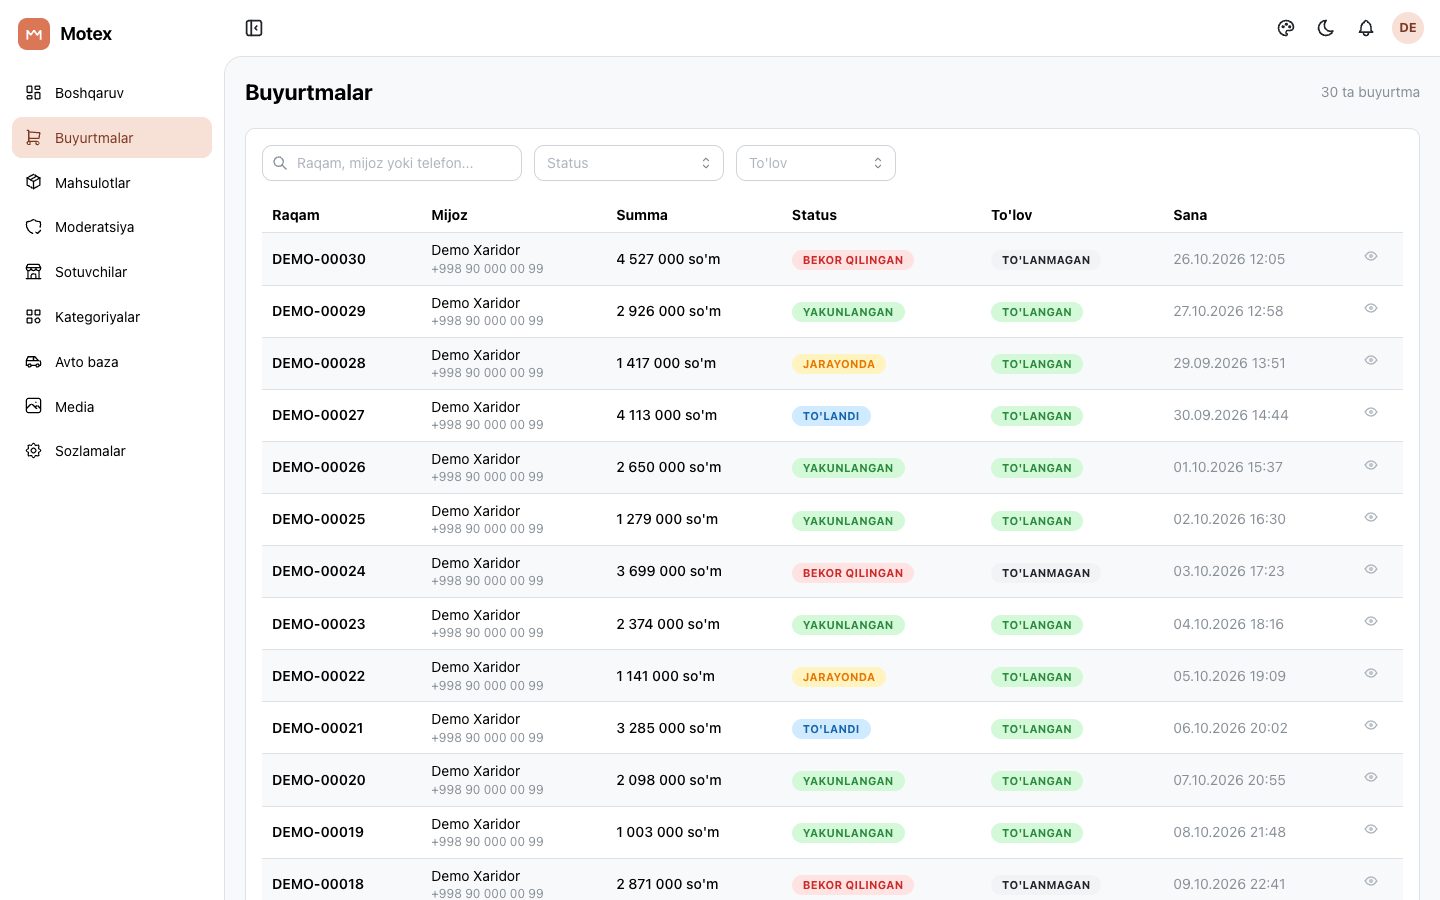Click TO'LANMAGAN badge of DEMO-00030

(x=1046, y=260)
